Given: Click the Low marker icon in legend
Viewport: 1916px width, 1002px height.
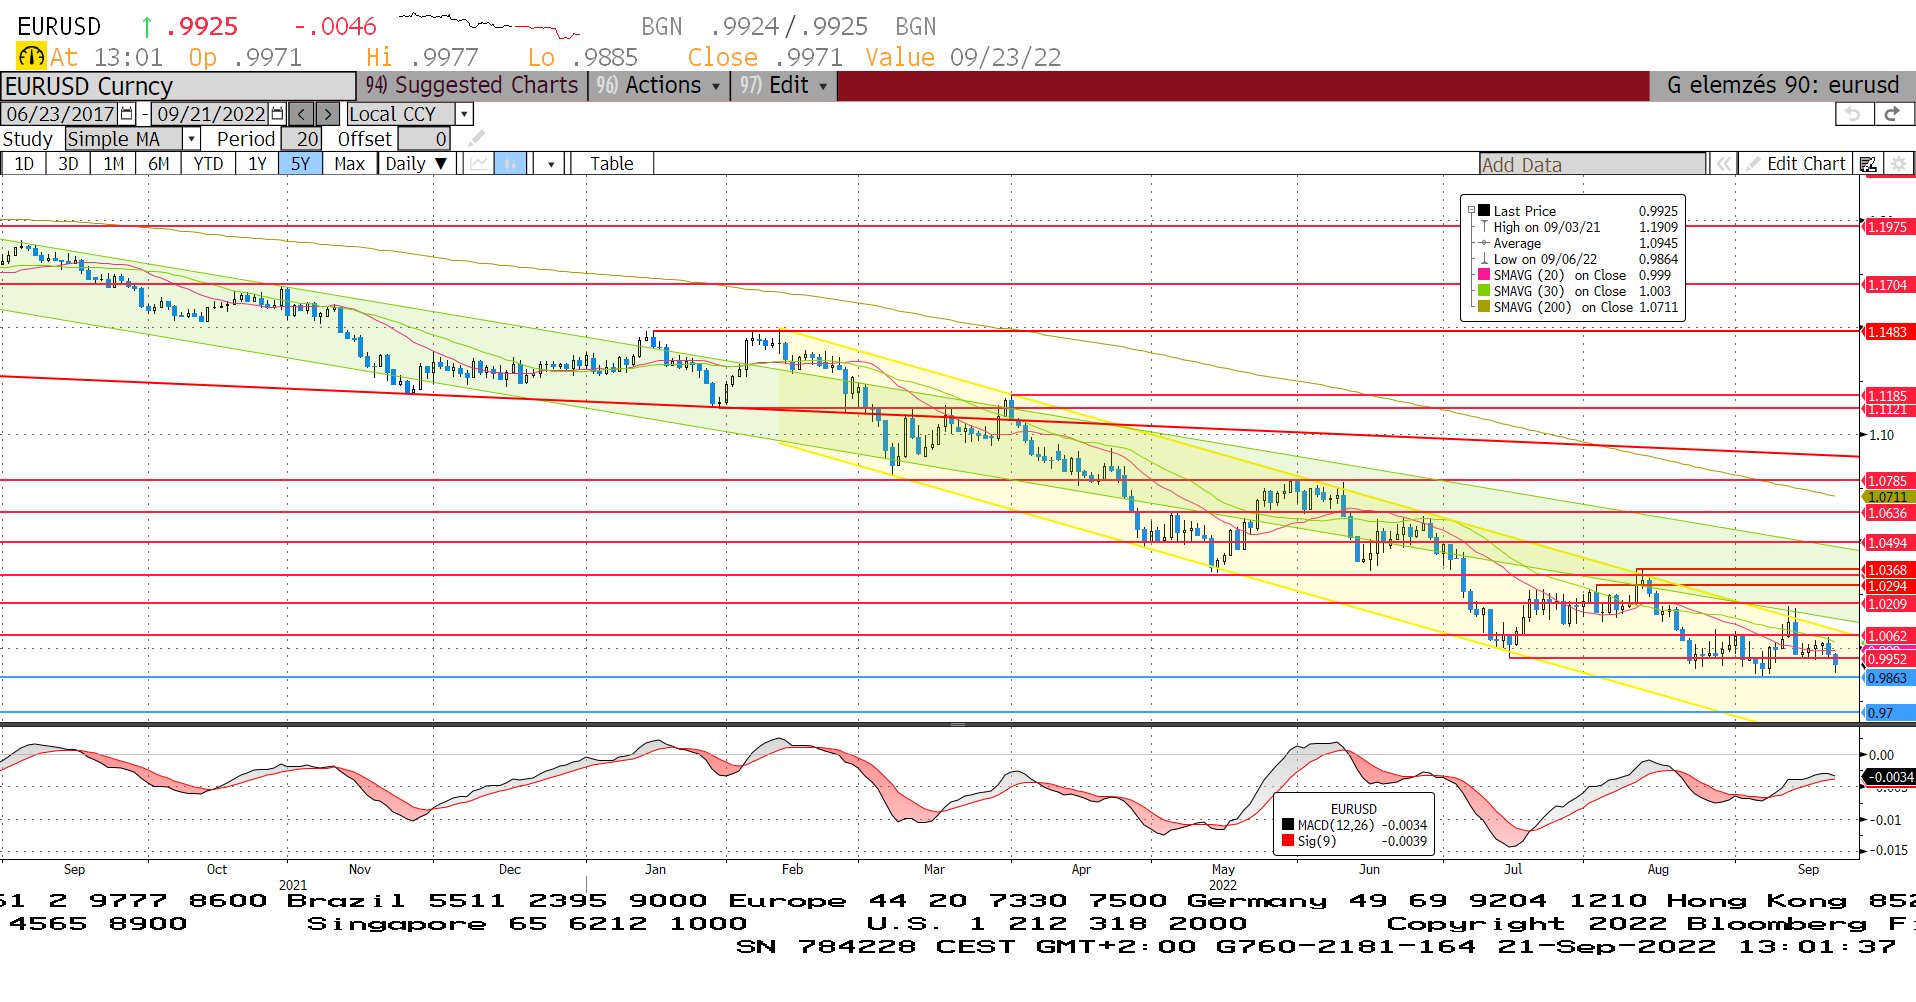Looking at the screenshot, I should [x=1484, y=259].
